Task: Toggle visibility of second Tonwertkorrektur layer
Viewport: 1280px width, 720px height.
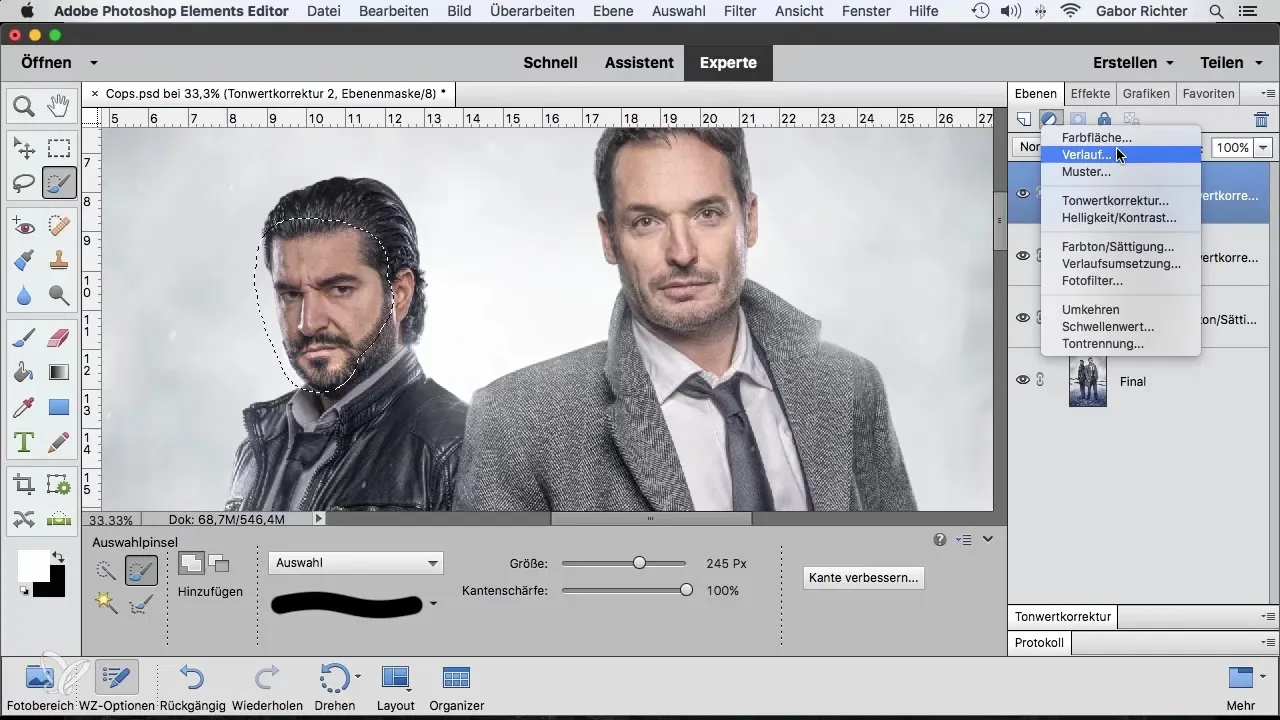Action: point(1023,256)
